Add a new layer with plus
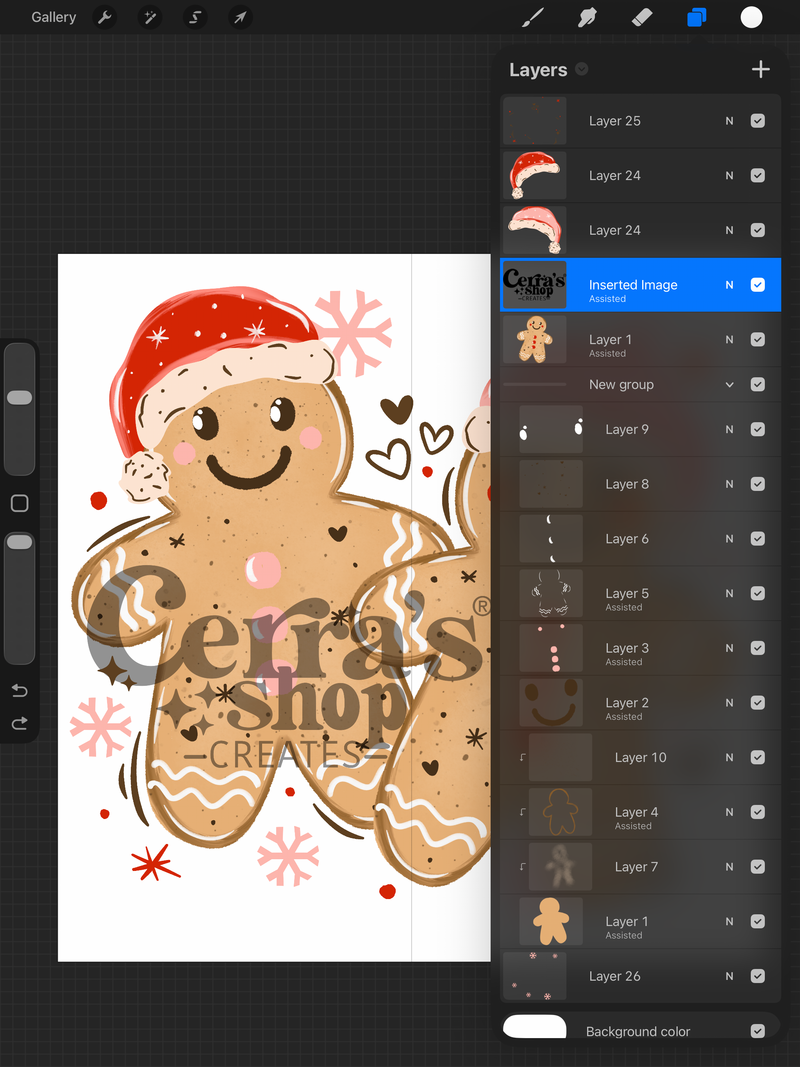Screen dimensions: 800x1067 (x=761, y=69)
